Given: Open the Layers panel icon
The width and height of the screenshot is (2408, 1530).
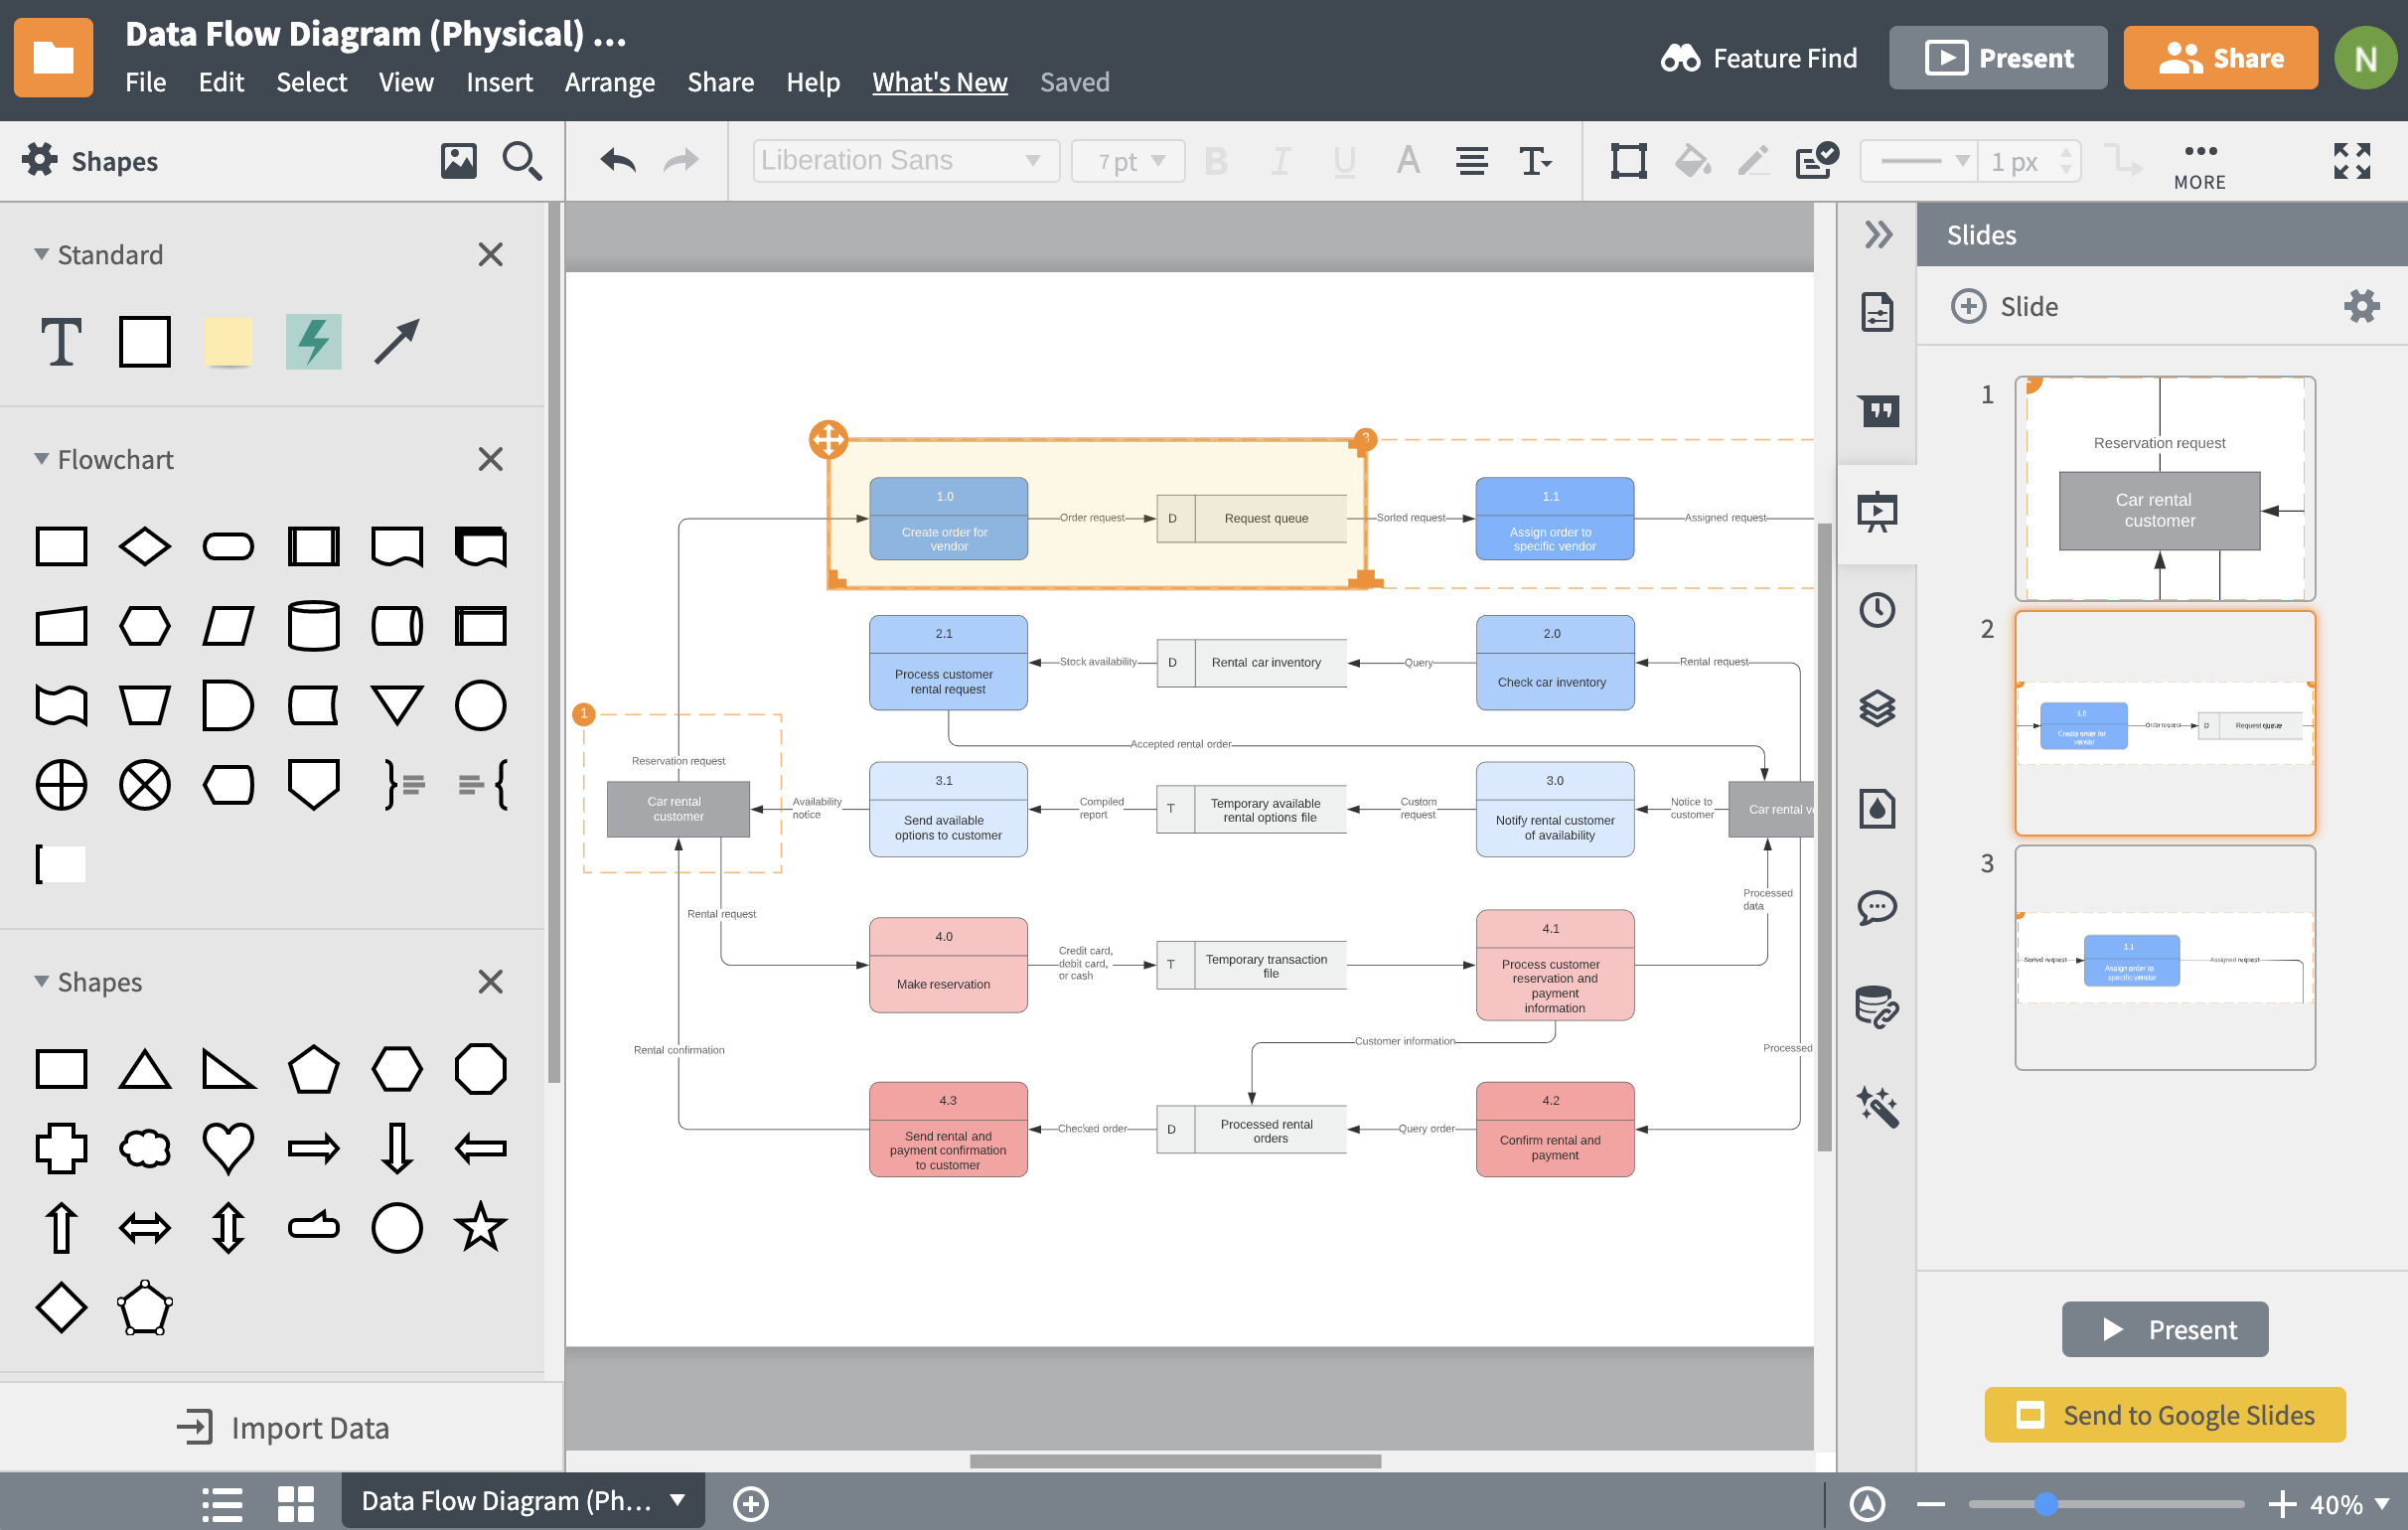Looking at the screenshot, I should [x=1879, y=709].
